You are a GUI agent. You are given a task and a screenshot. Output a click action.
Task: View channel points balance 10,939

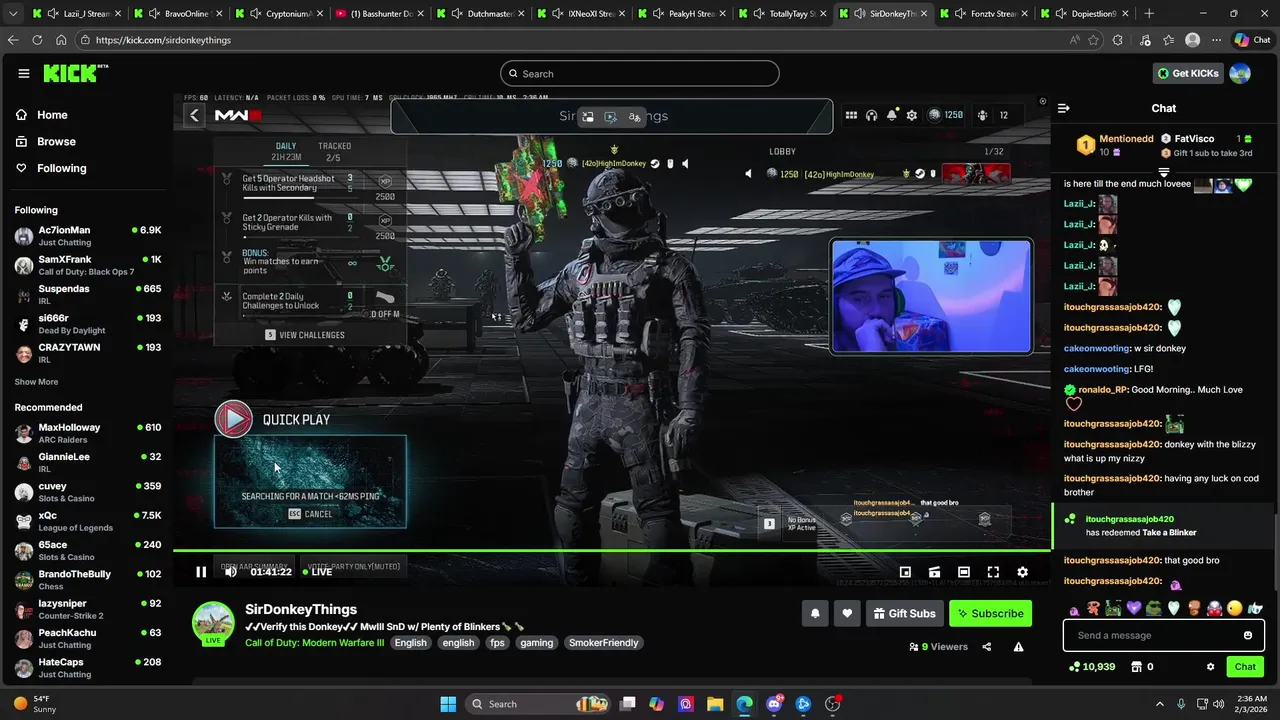pos(1091,667)
